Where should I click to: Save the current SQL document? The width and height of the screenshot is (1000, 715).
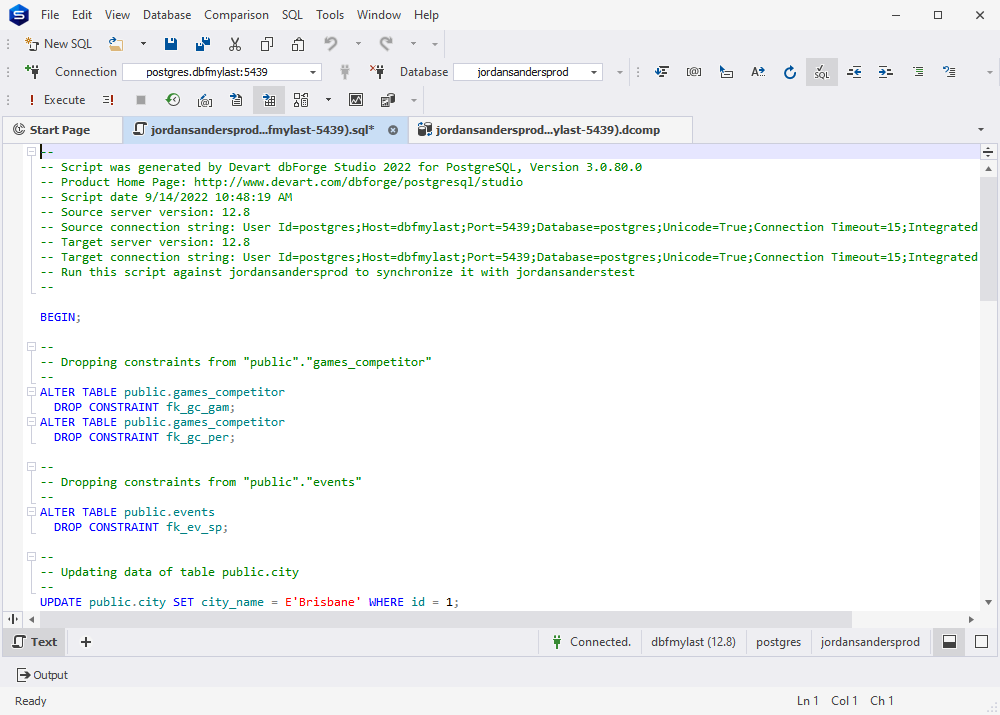point(171,44)
